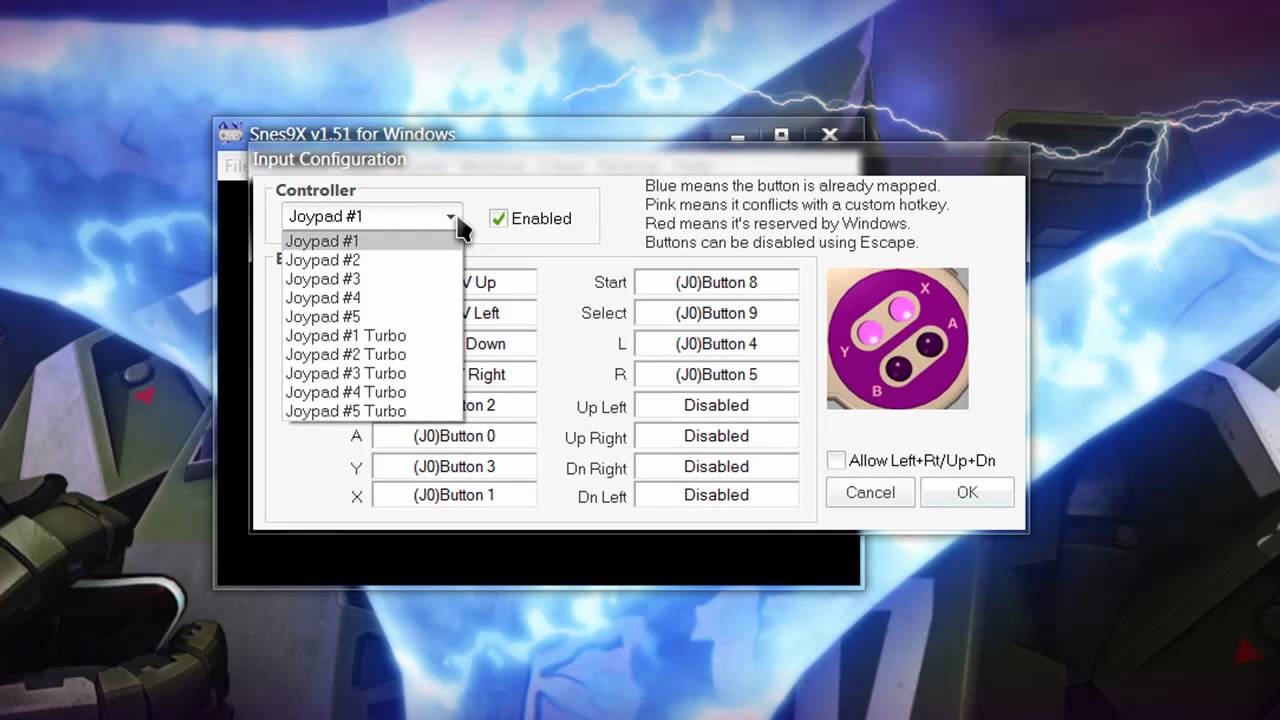Edit the X button mapping field

click(x=454, y=495)
